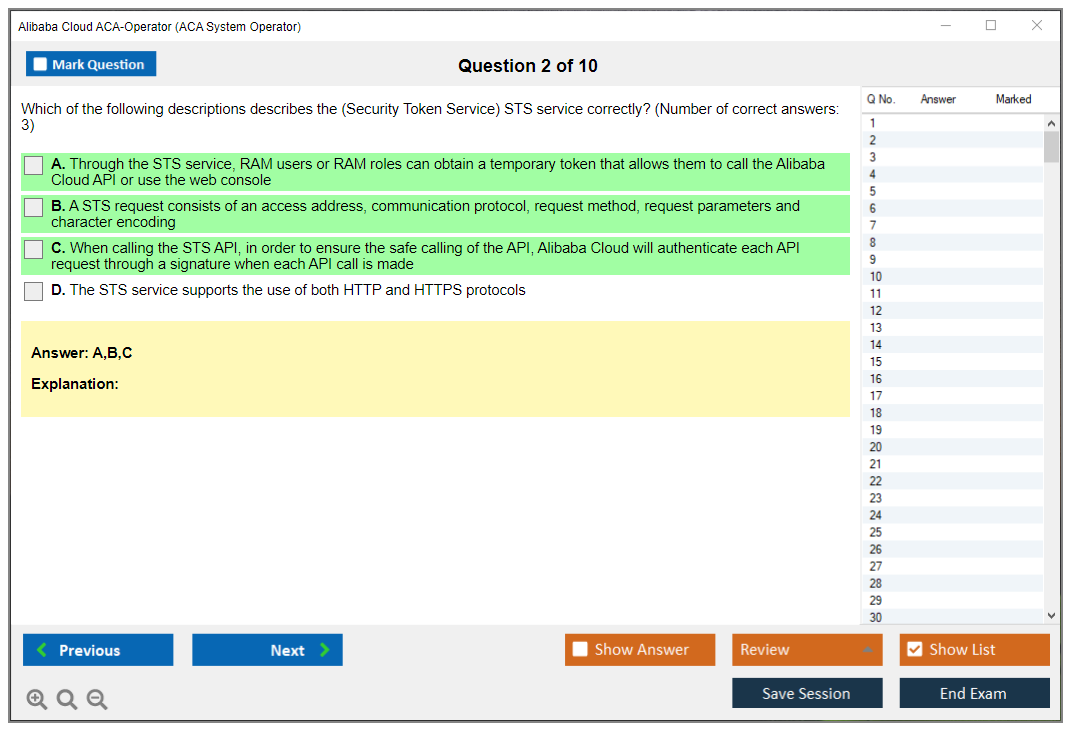This screenshot has width=1075, height=735.
Task: Go to the Previous question
Action: point(98,650)
